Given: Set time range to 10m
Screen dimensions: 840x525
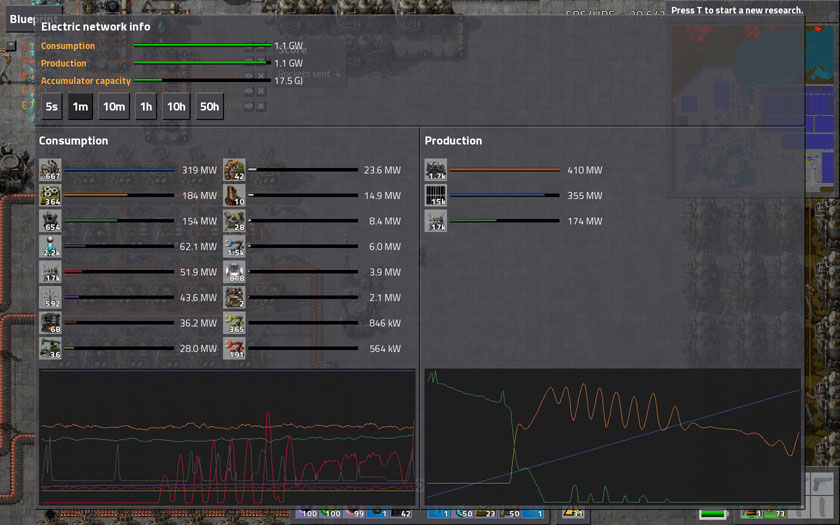Looking at the screenshot, I should click(114, 107).
